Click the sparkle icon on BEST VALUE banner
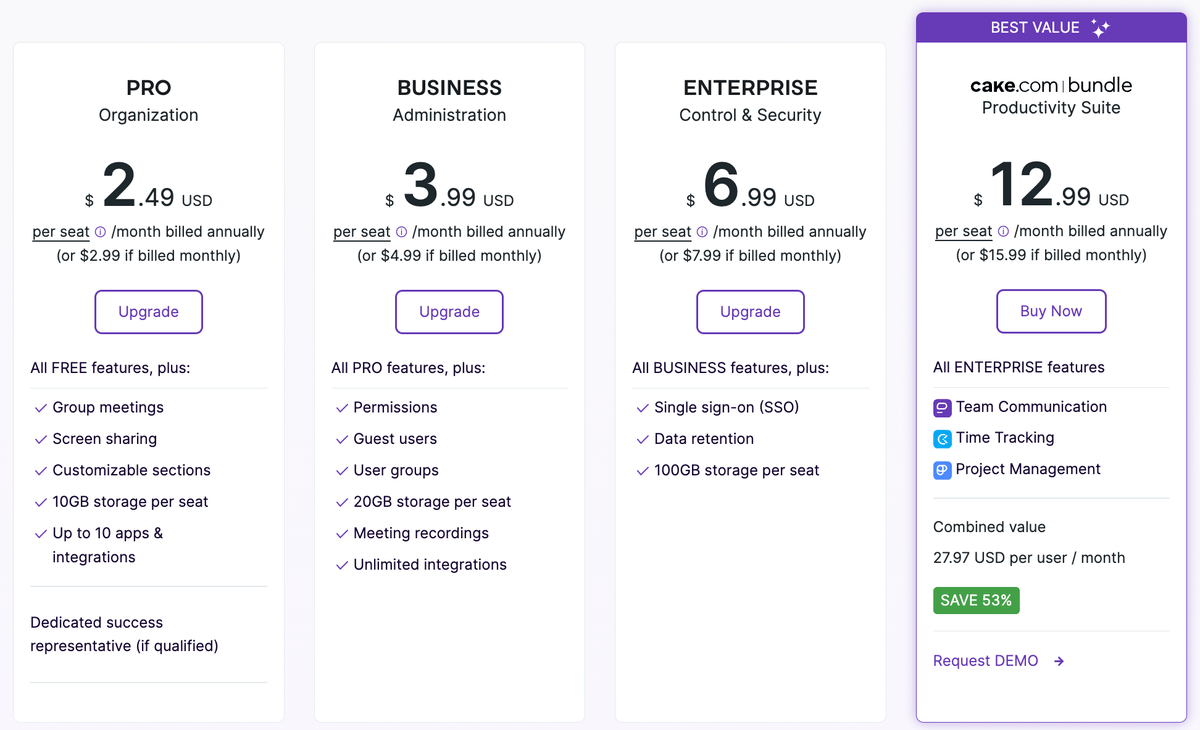Screen dimensions: 1200x730 1098,27
